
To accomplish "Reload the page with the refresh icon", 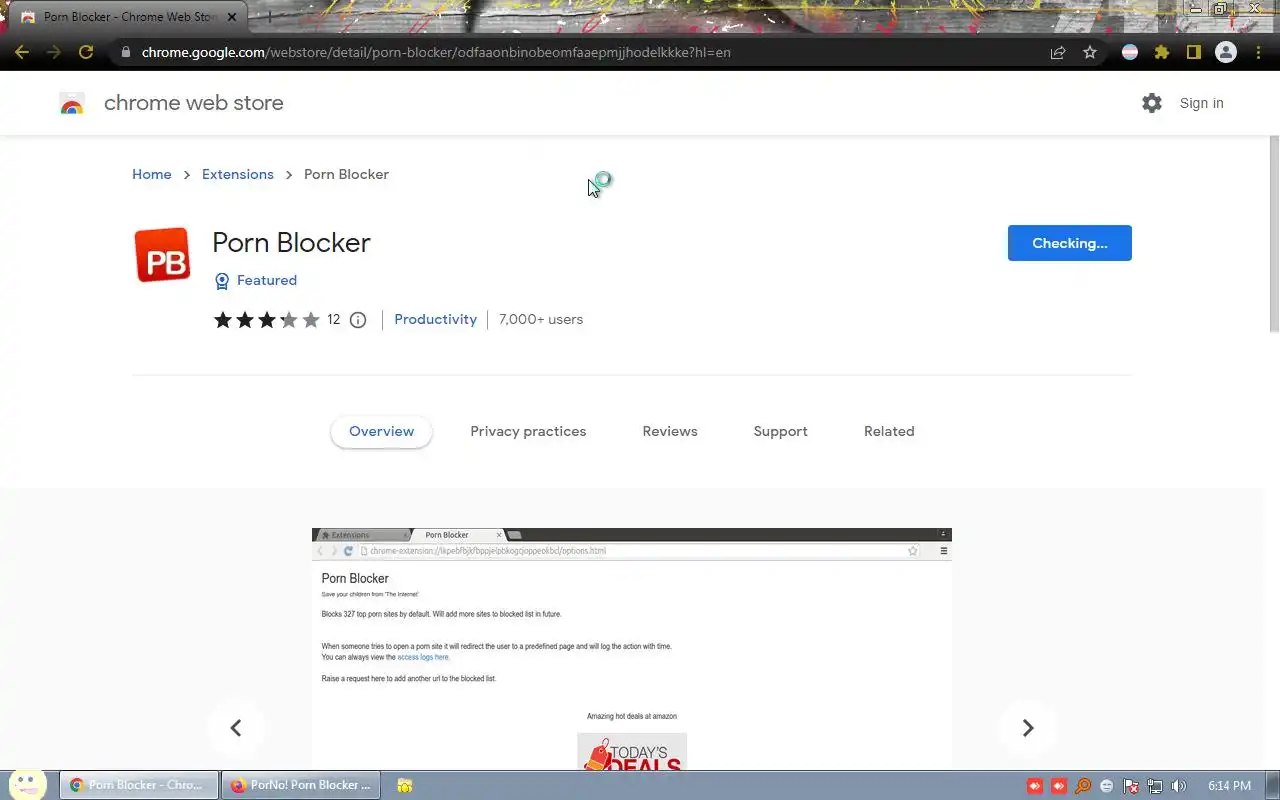I will pos(86,52).
